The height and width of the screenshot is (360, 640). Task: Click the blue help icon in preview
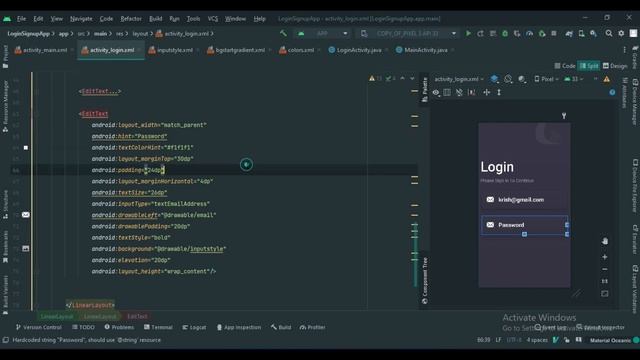coord(612,93)
